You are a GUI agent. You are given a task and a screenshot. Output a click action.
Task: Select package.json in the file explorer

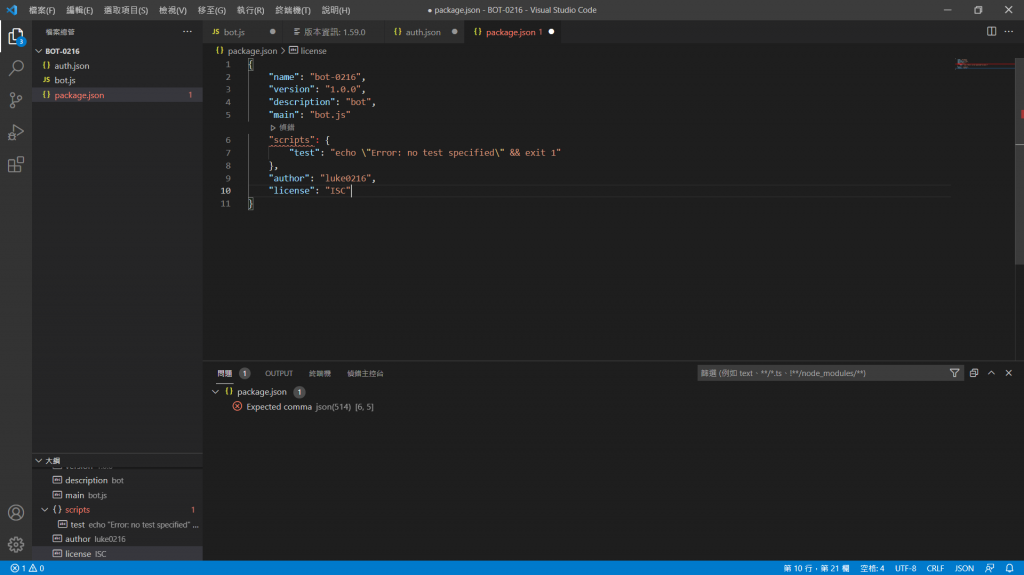pos(118,95)
